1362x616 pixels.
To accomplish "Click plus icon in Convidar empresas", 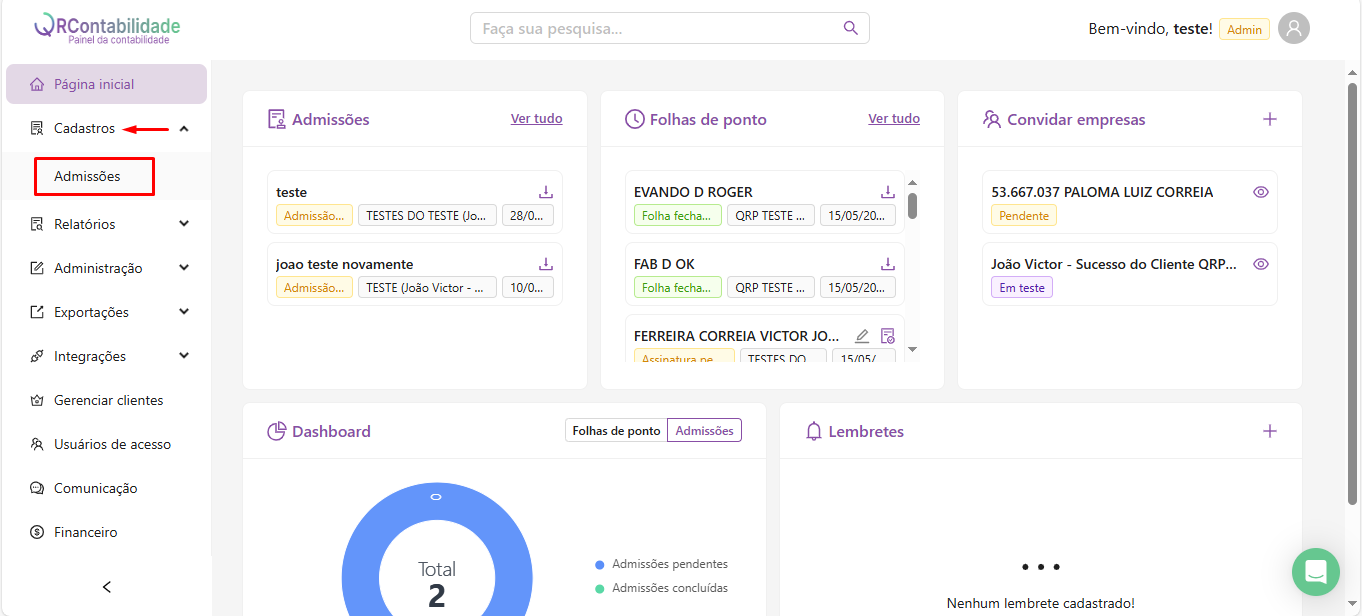I will 1270,119.
